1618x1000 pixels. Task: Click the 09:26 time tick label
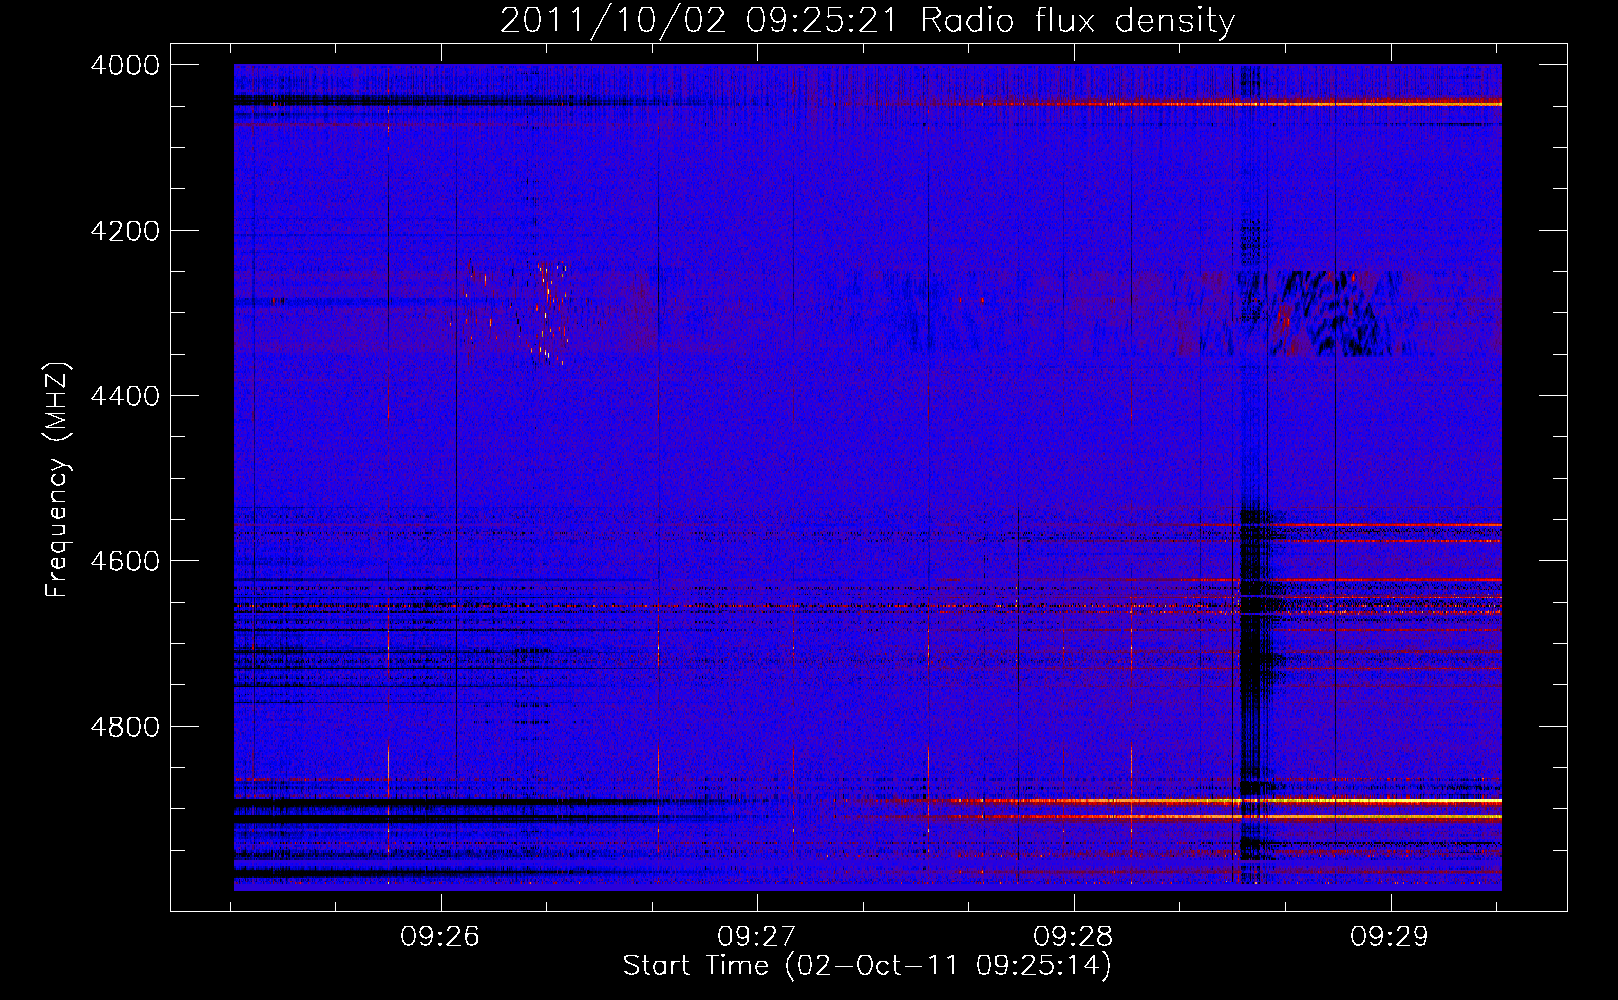(440, 937)
